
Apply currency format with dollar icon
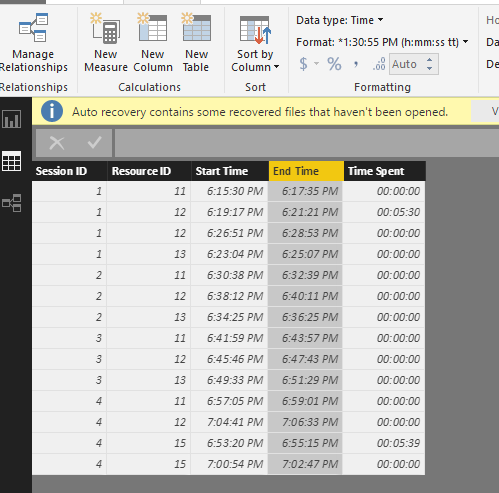tap(303, 64)
